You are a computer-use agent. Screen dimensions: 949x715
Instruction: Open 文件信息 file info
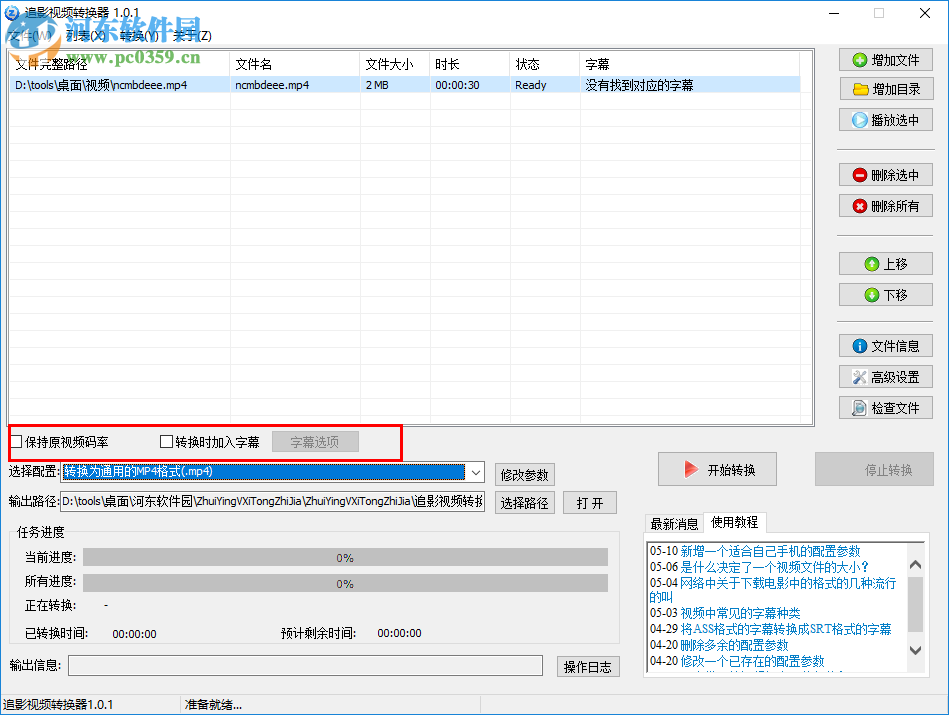click(x=885, y=346)
